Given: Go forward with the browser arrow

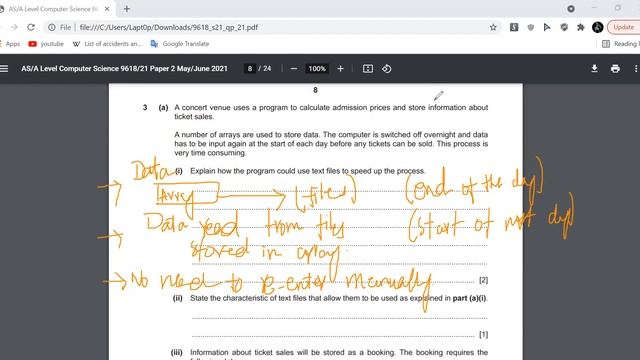Looking at the screenshot, I should click(x=14, y=27).
